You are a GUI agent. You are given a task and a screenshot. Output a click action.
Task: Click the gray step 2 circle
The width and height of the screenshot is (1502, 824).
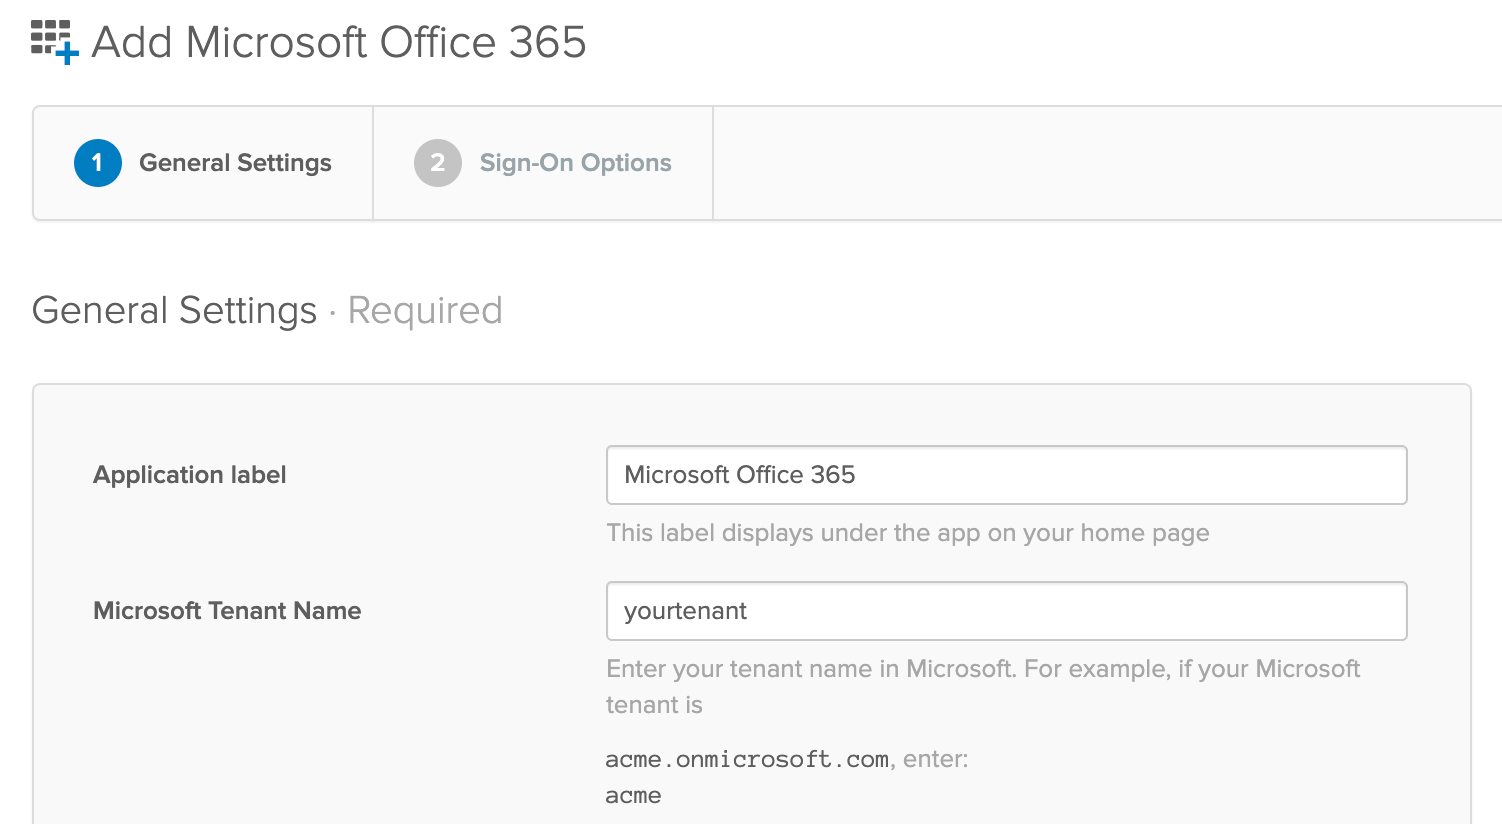[x=437, y=163]
